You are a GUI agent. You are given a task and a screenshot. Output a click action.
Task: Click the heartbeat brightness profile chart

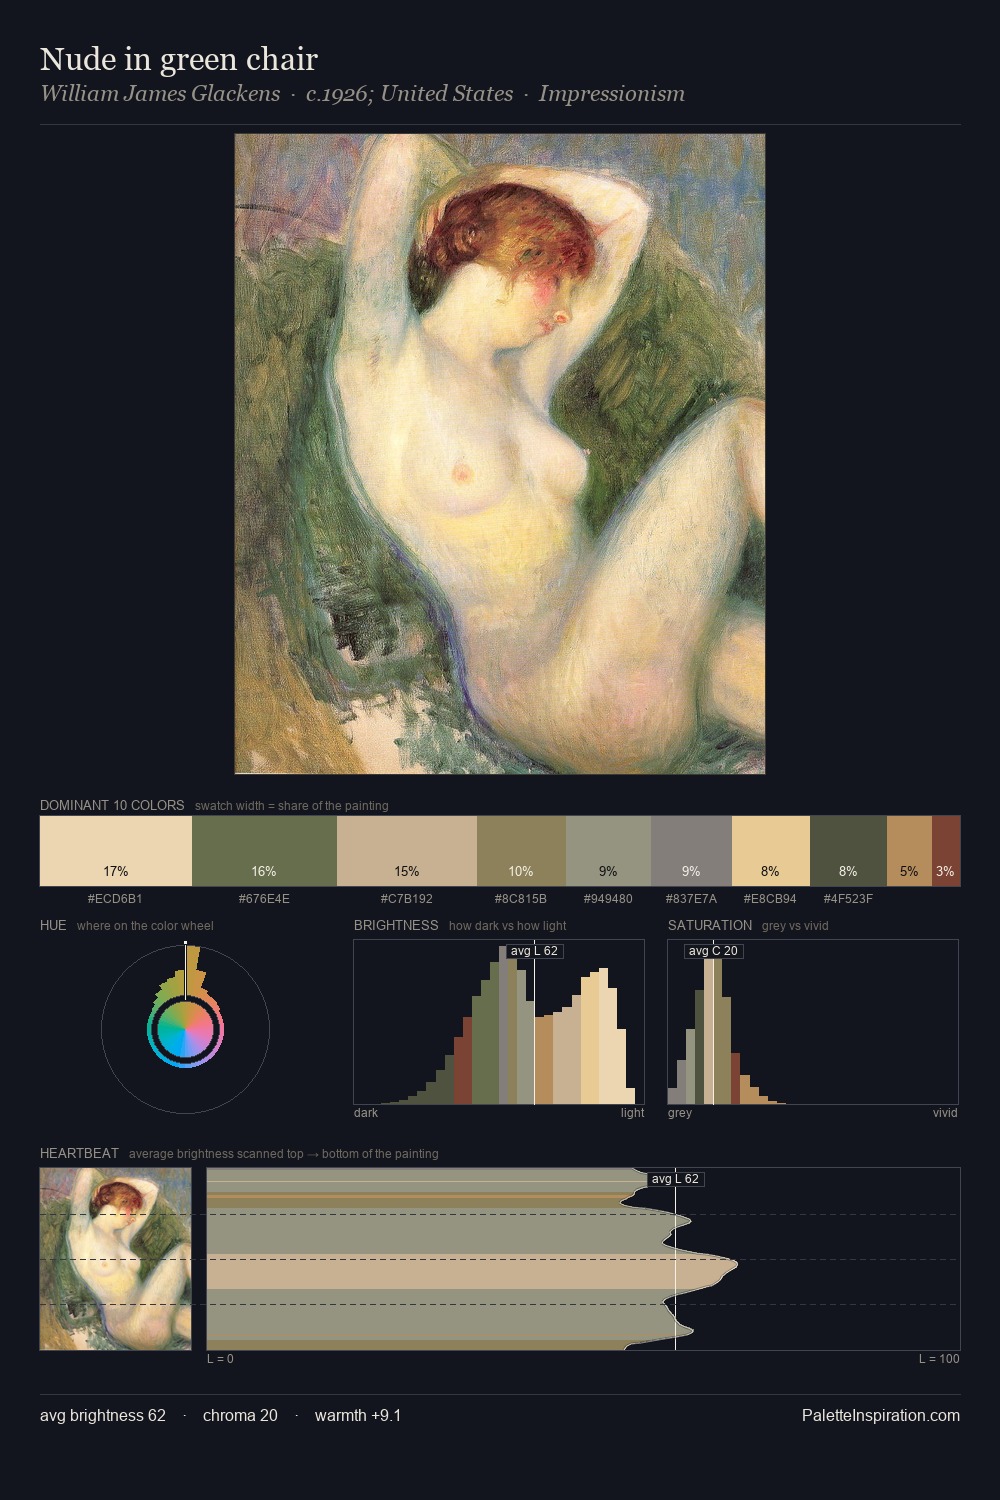coord(583,1259)
